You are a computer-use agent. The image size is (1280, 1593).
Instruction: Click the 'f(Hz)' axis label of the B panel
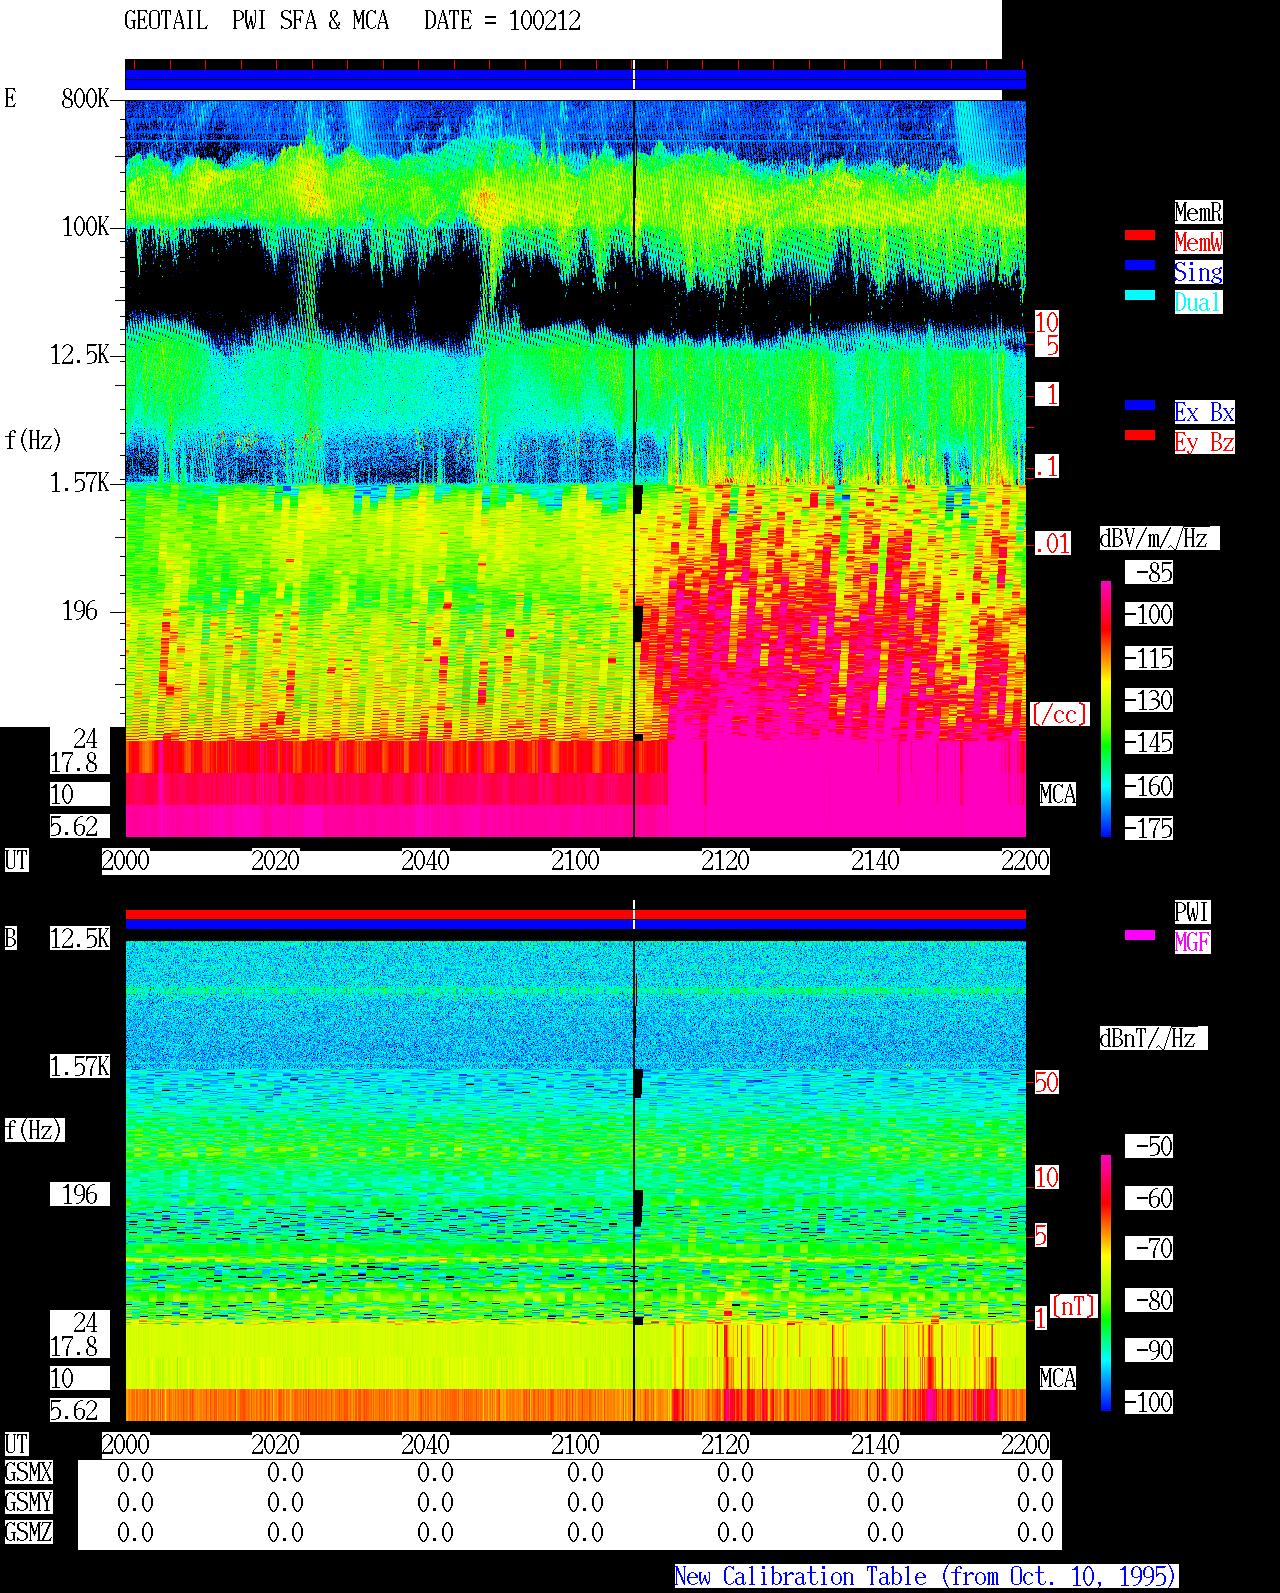click(35, 1130)
